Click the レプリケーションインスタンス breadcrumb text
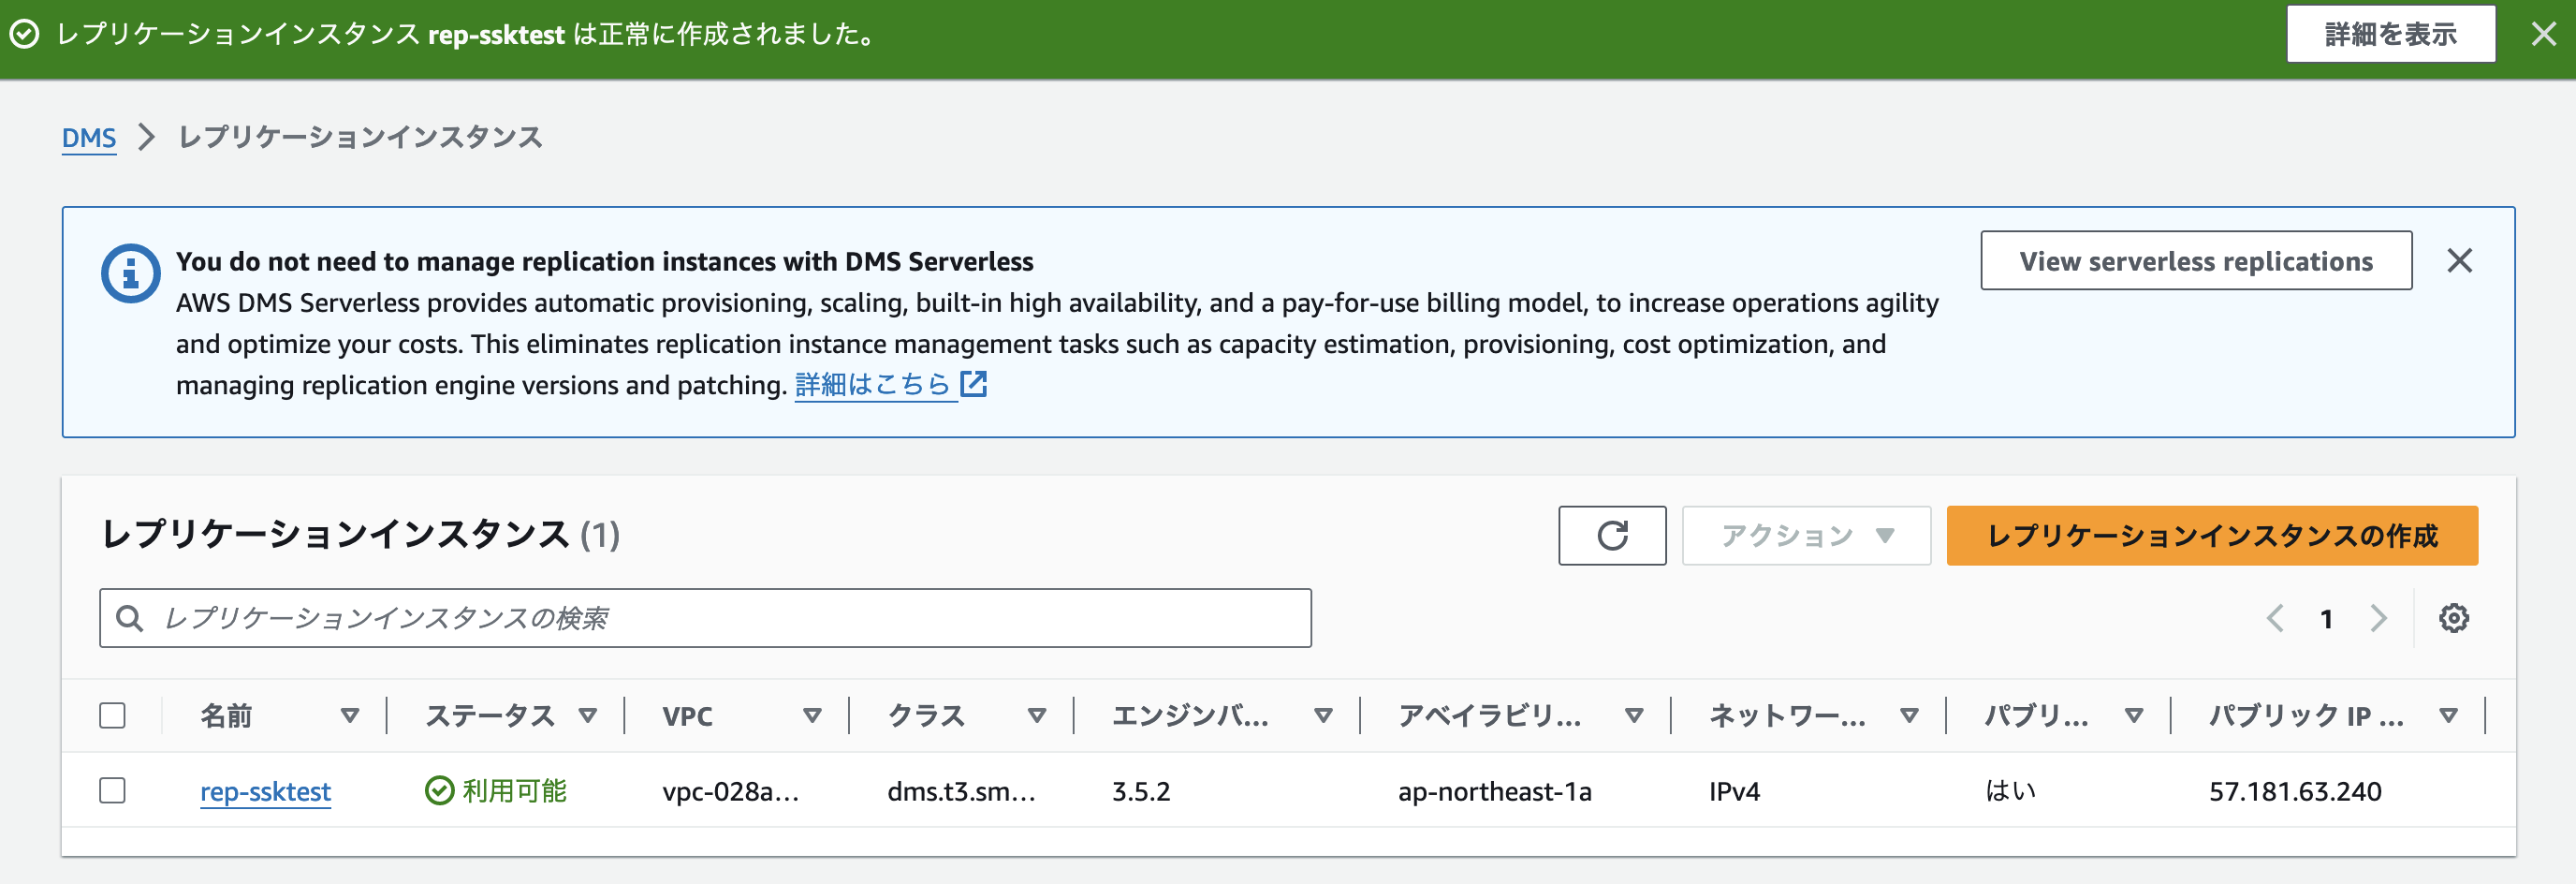The width and height of the screenshot is (2576, 884). (x=360, y=137)
